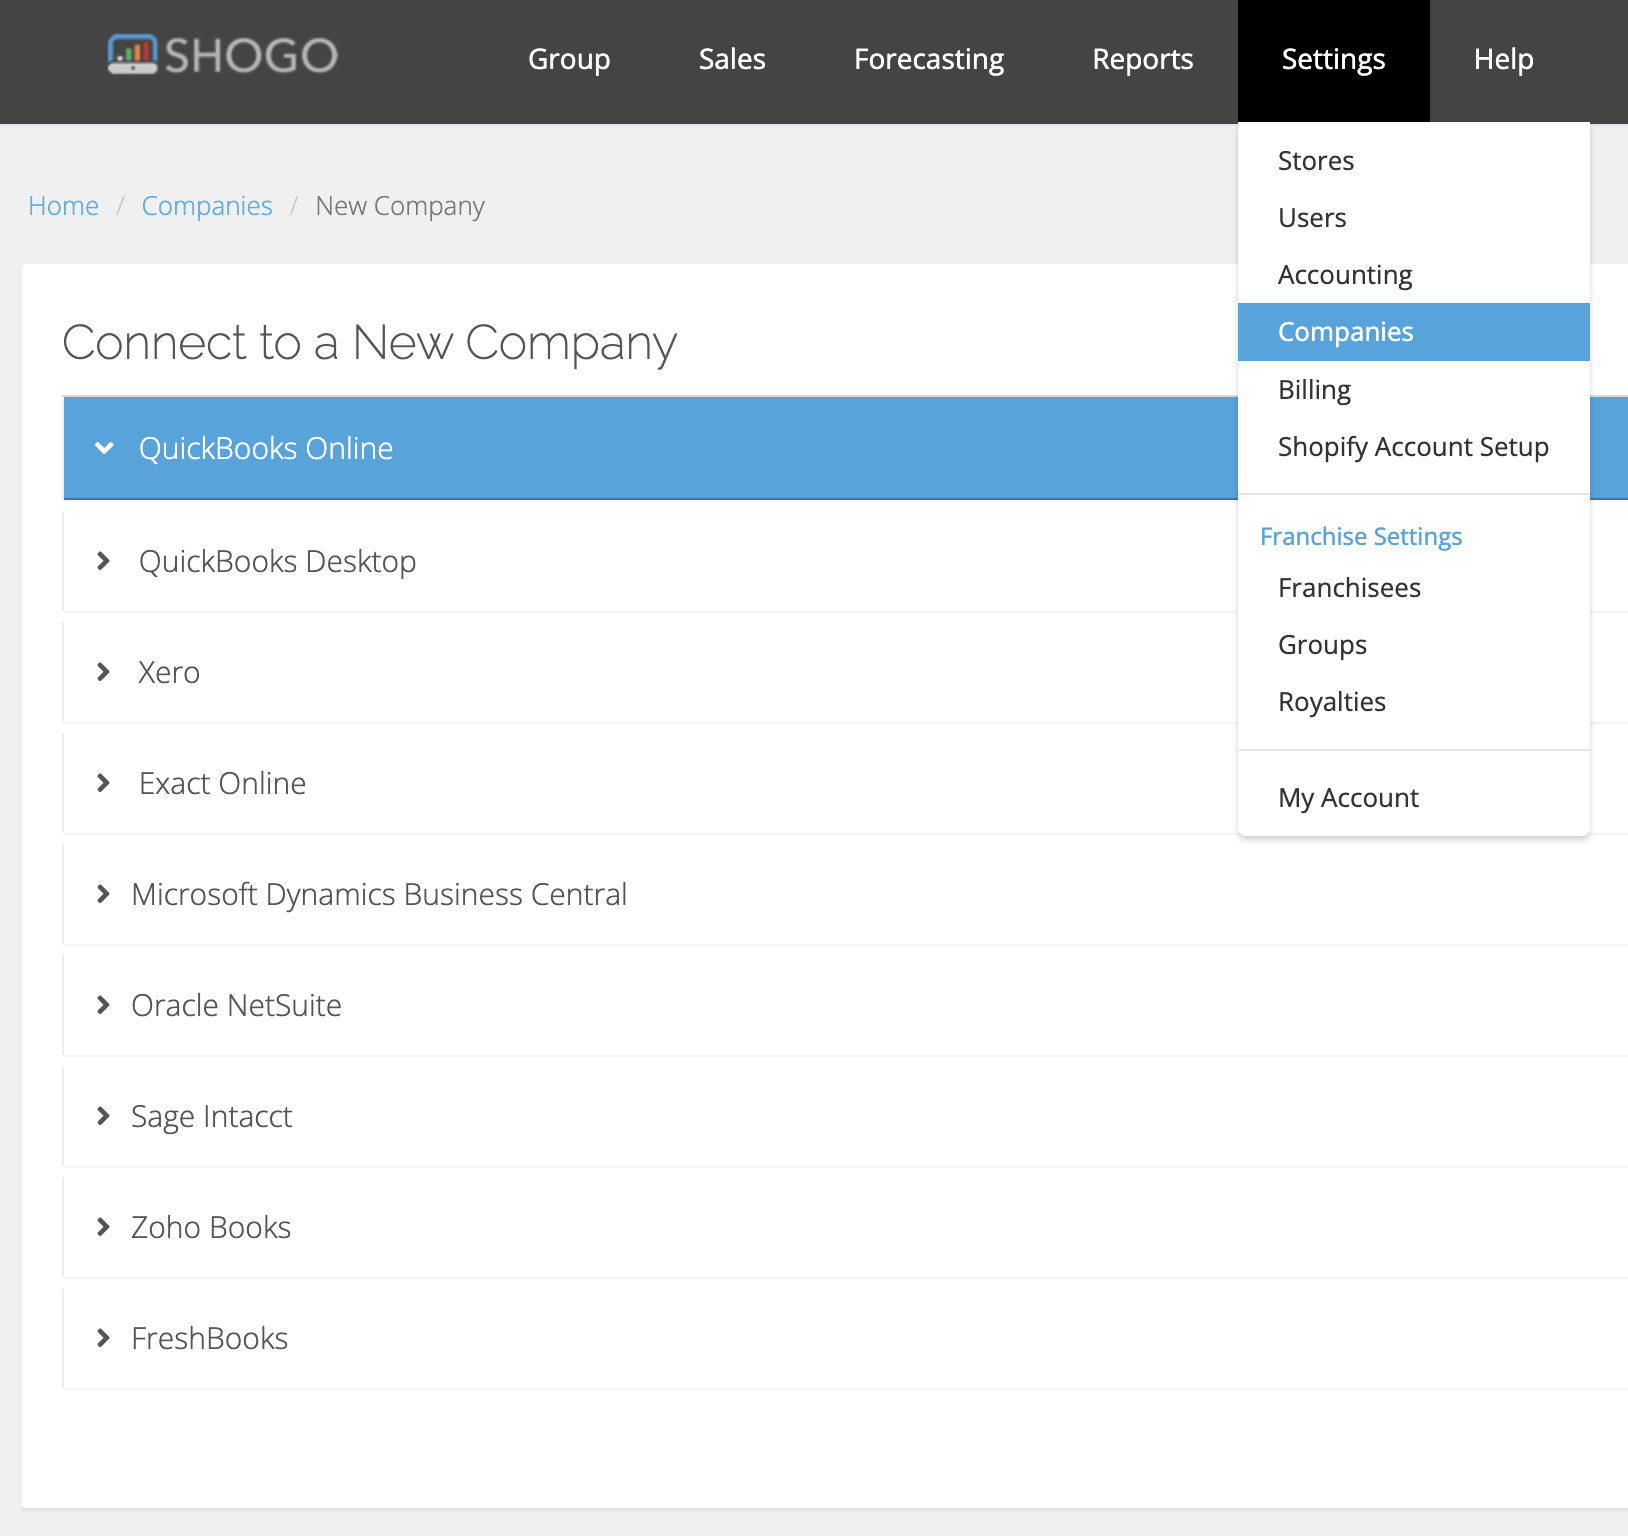Viewport: 1628px width, 1536px height.
Task: Go to Home breadcrumb link
Action: [x=64, y=206]
